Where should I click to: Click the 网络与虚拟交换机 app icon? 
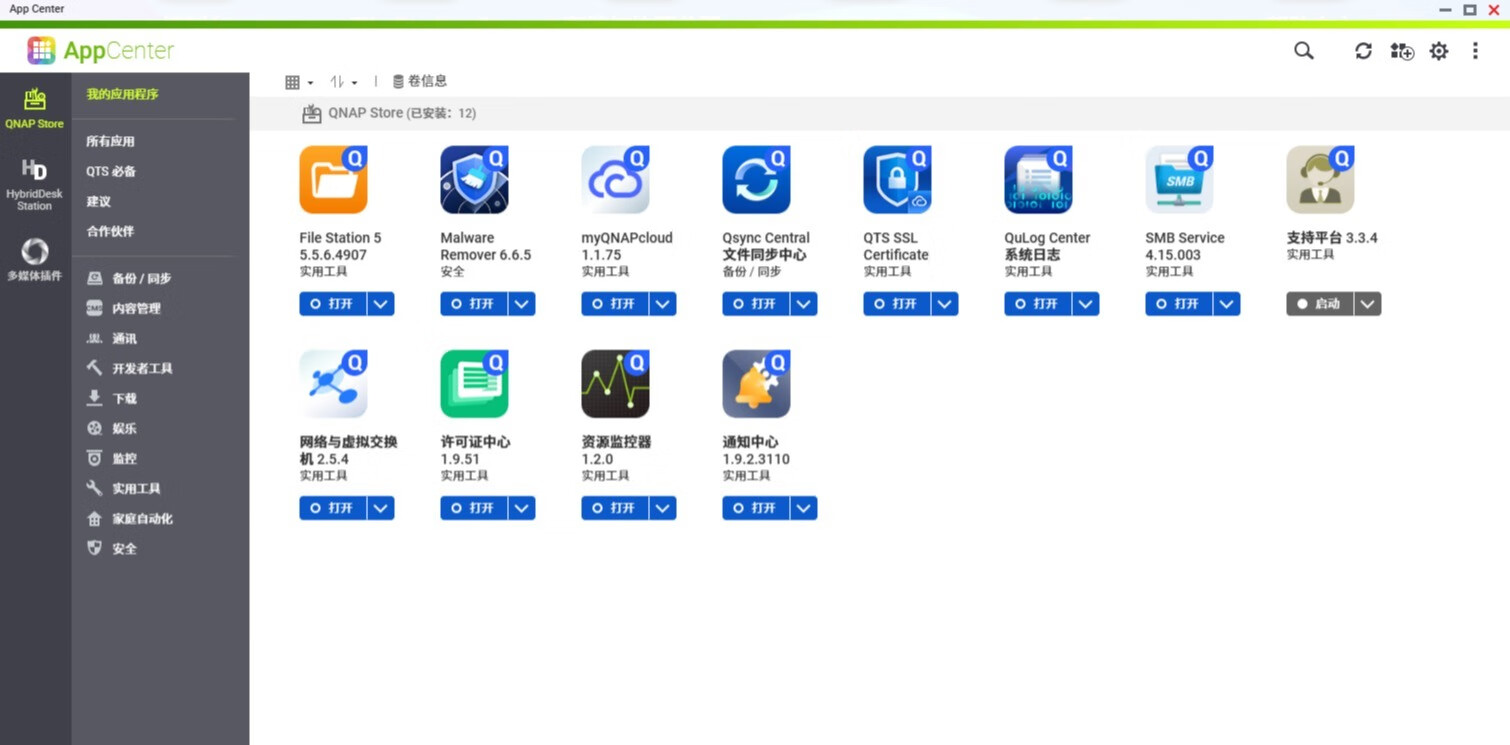(333, 384)
